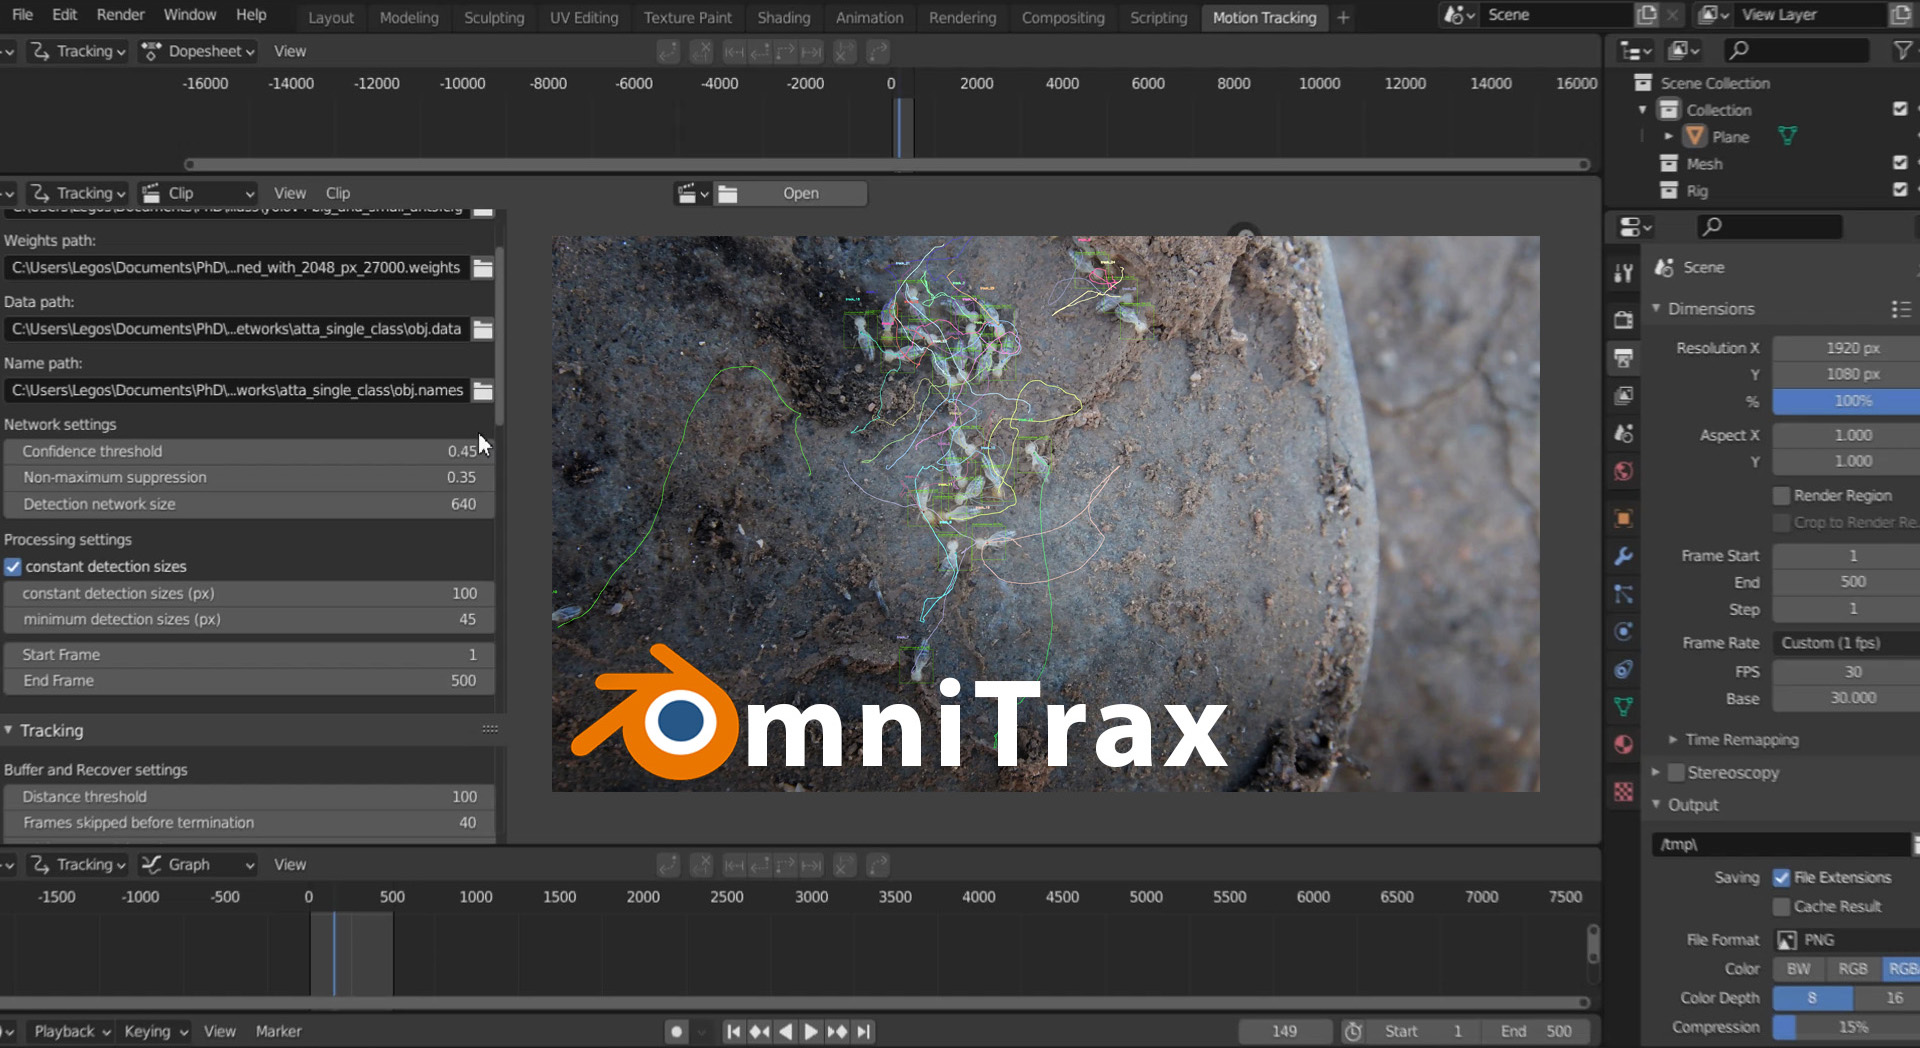Screen dimensions: 1920x1048
Task: Jump to the timeline end frame
Action: (x=864, y=1031)
